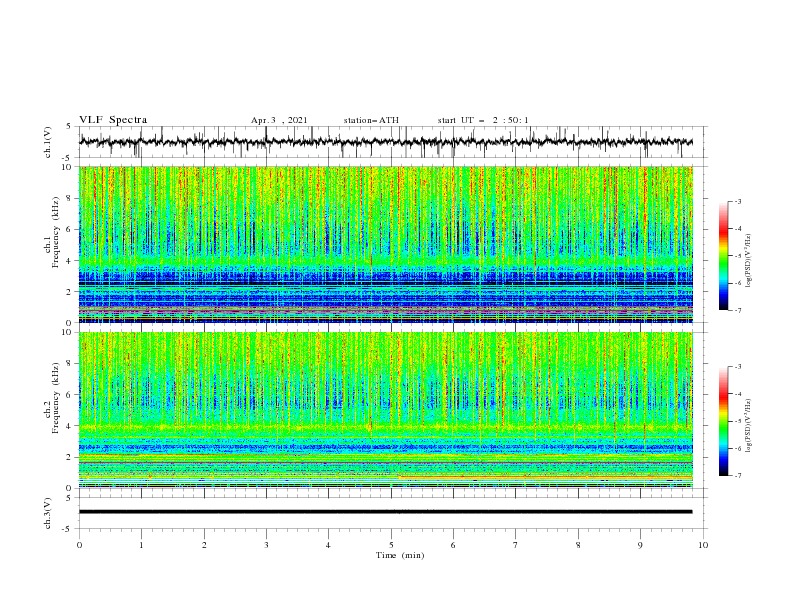Viewport: 792px width, 612px height.
Task: Click the time axis tick label "3"
Action: pyautogui.click(x=266, y=545)
